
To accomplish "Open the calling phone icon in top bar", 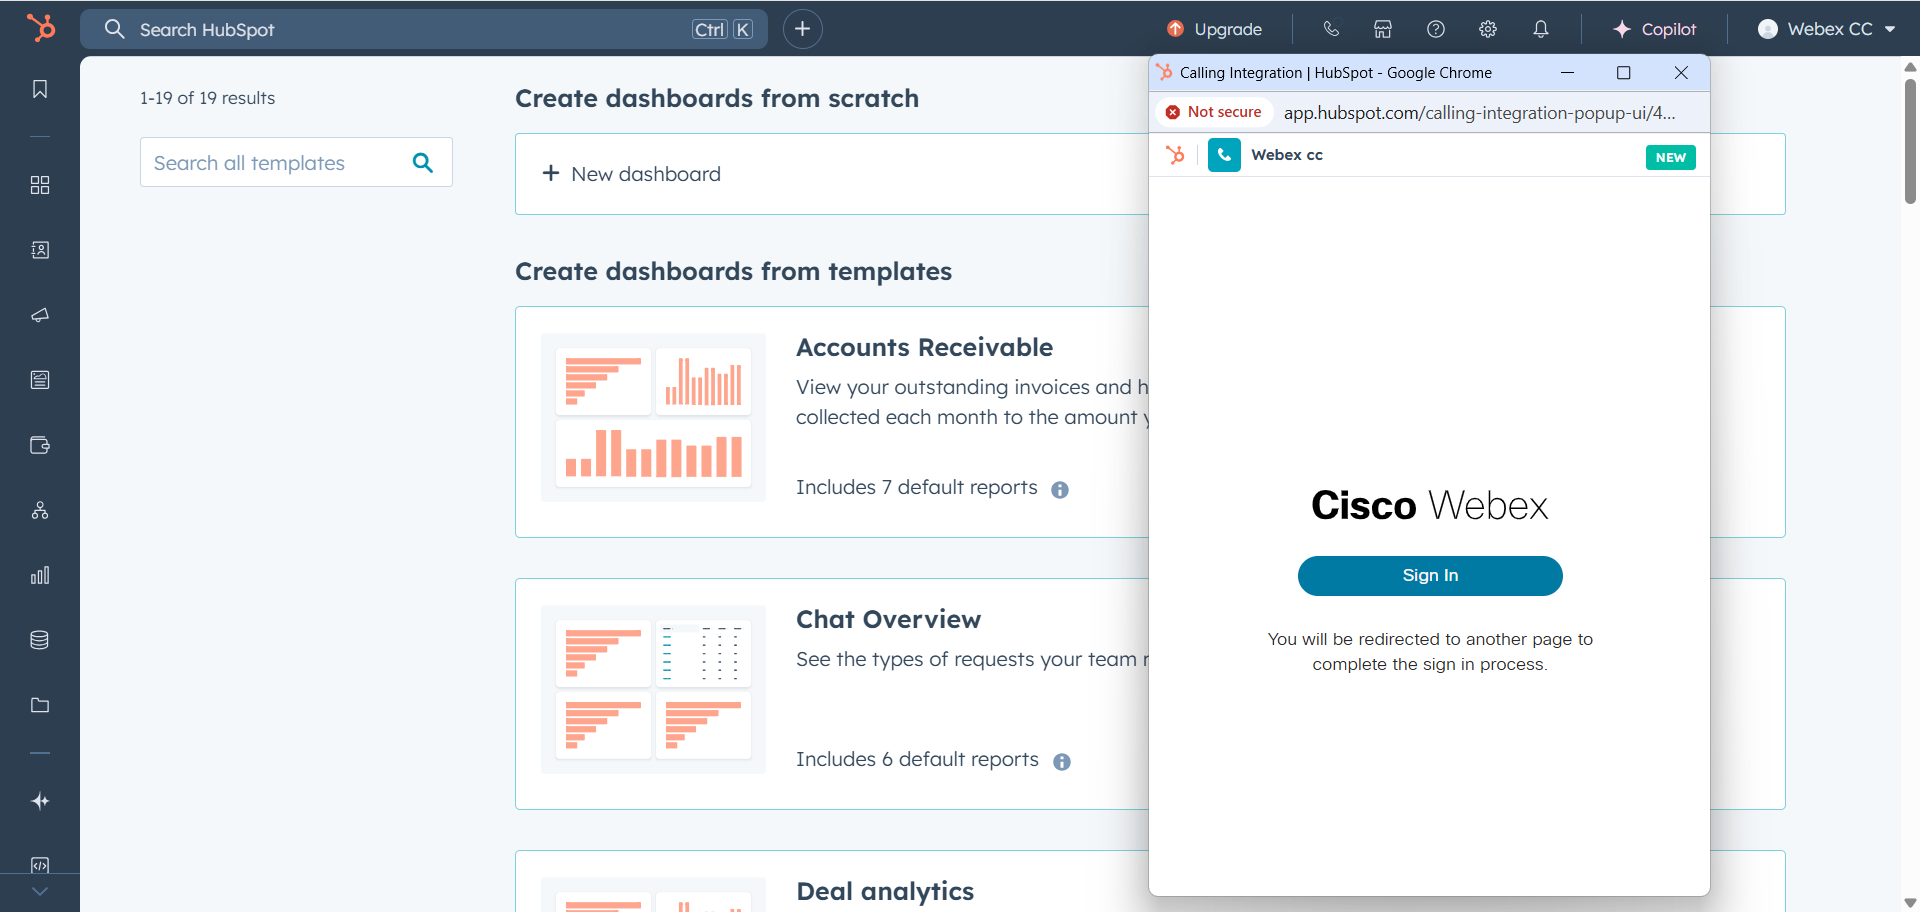I will [x=1331, y=29].
